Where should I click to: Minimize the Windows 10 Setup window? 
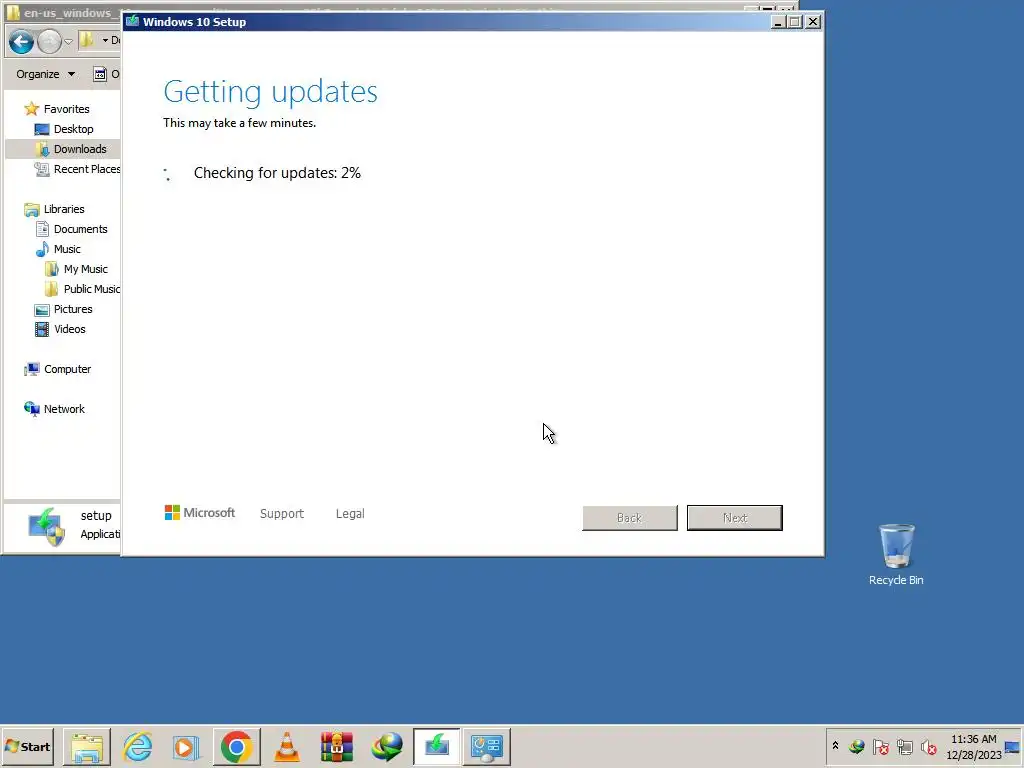click(777, 22)
